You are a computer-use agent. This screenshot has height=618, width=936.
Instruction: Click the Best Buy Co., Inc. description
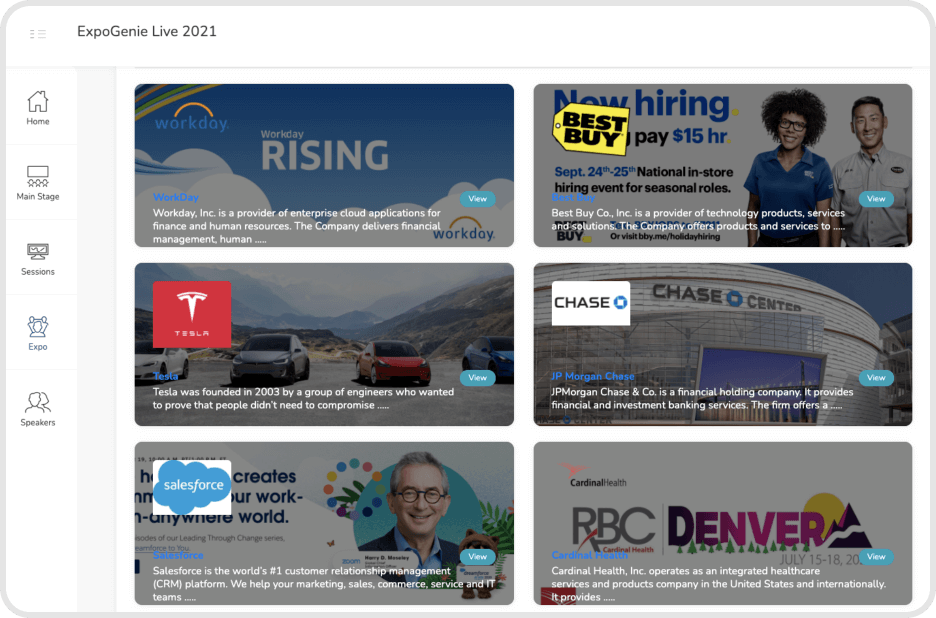pyautogui.click(x=698, y=219)
